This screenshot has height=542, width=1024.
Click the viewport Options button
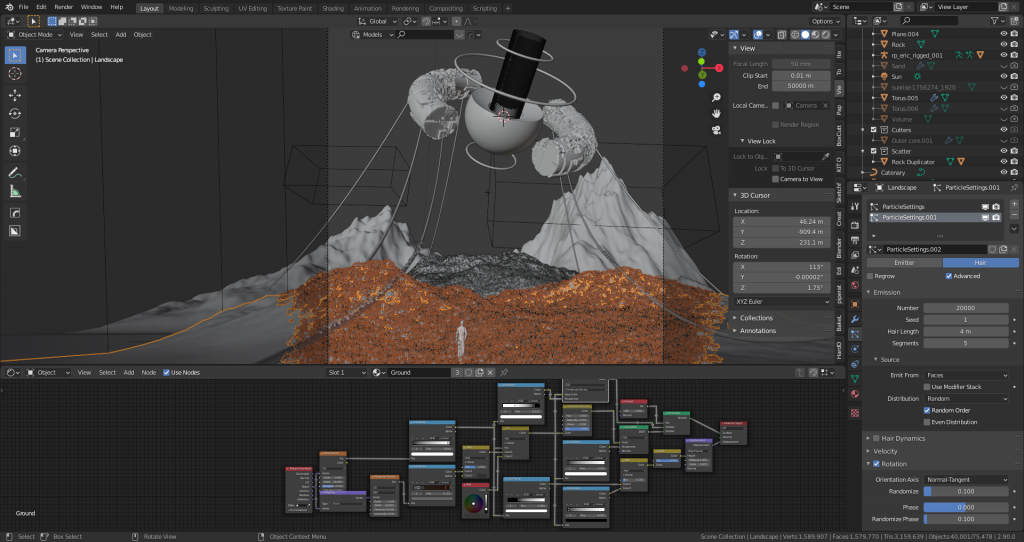coord(825,21)
